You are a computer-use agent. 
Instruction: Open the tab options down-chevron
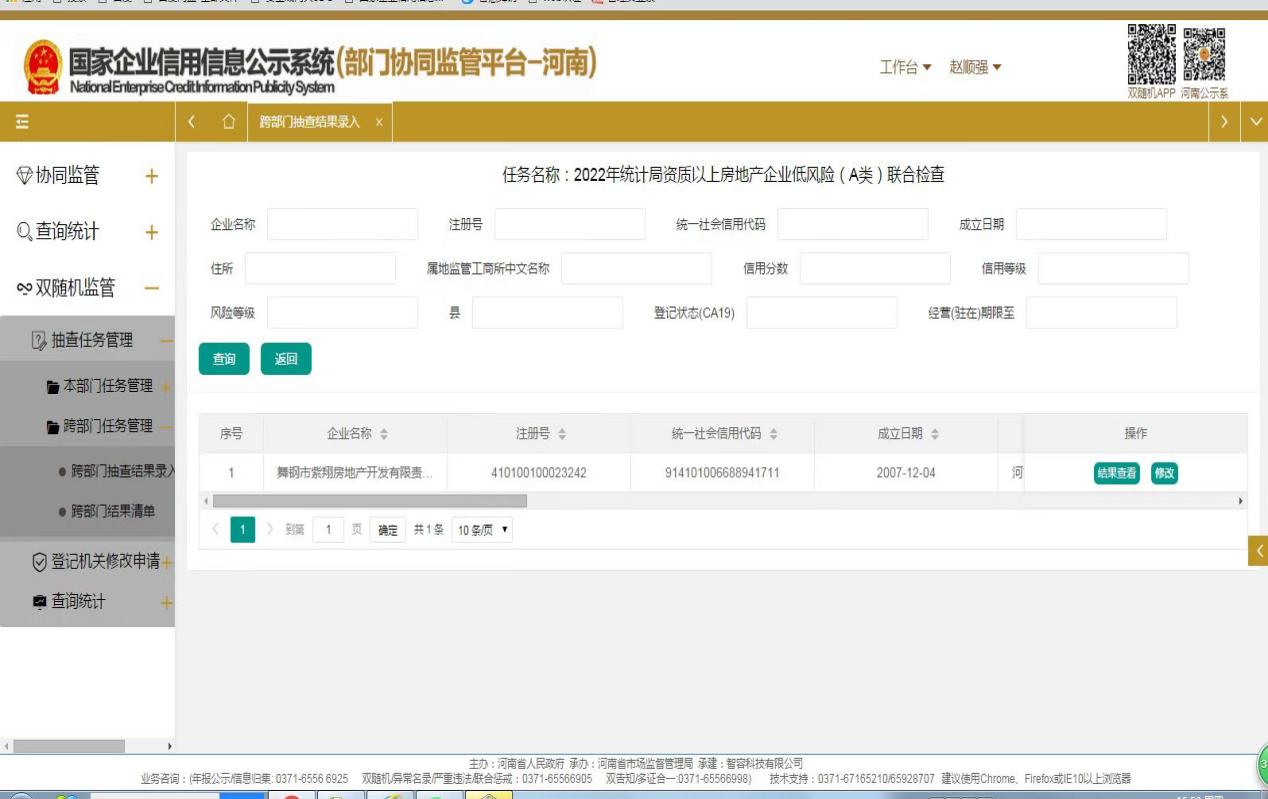1256,122
